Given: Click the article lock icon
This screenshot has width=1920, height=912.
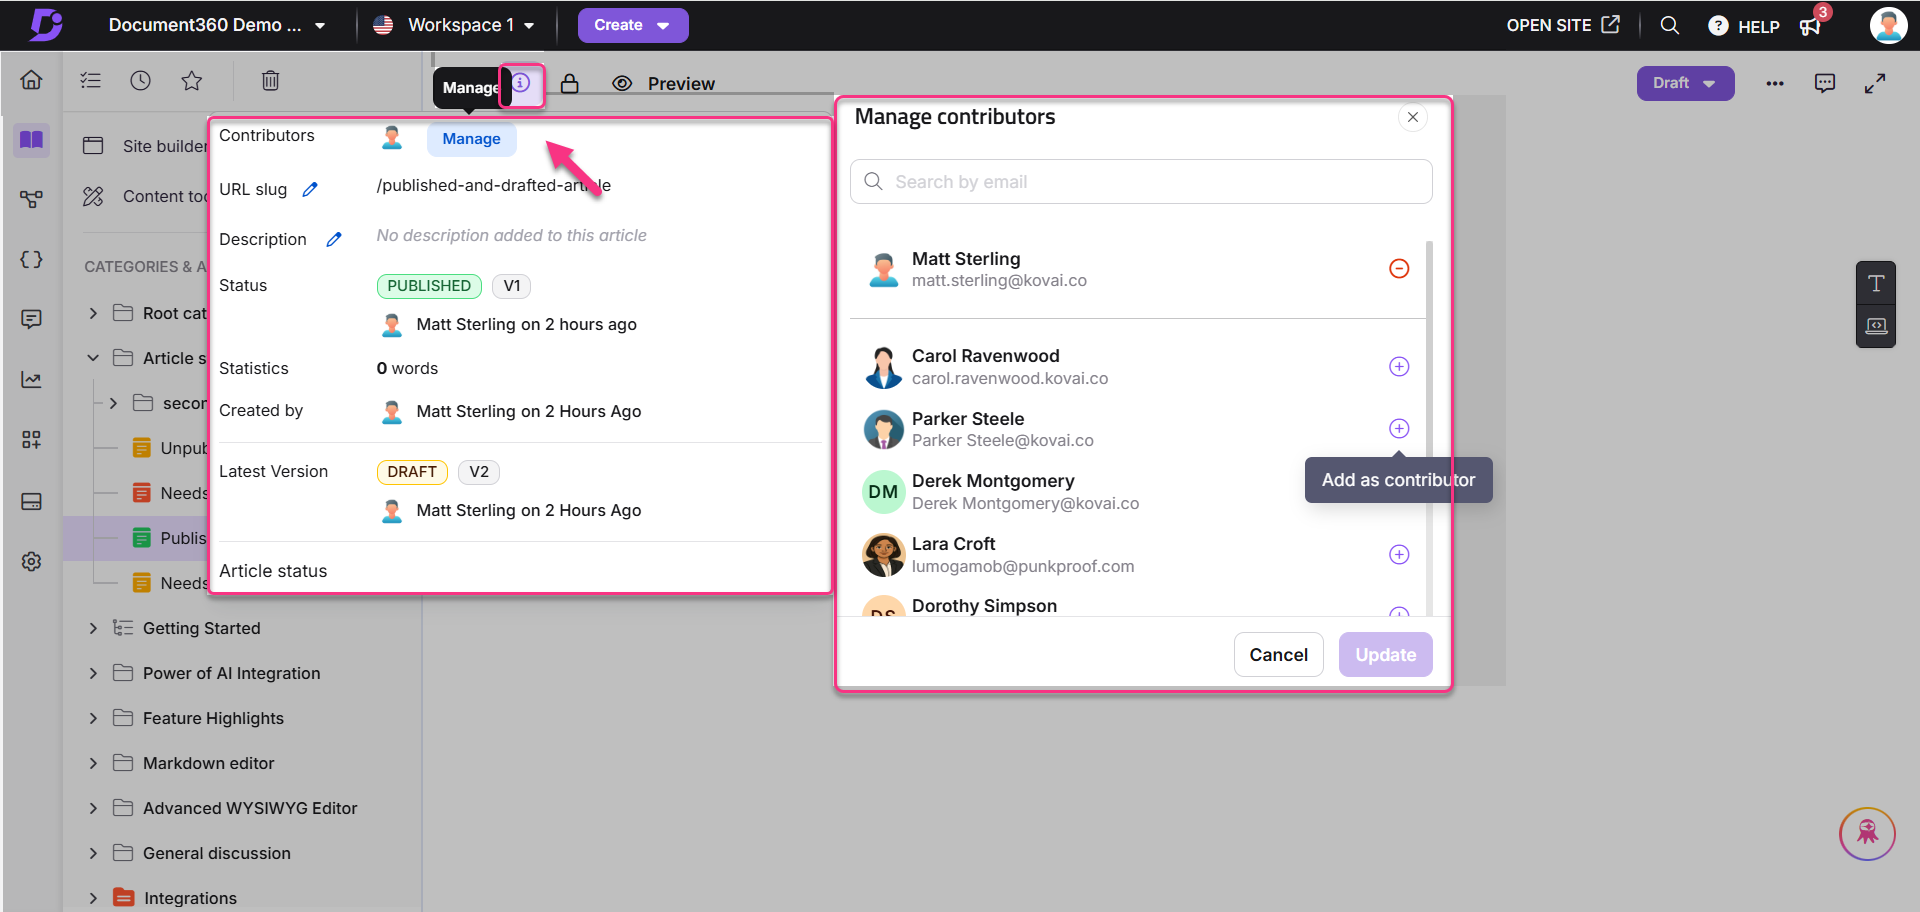Looking at the screenshot, I should [570, 83].
